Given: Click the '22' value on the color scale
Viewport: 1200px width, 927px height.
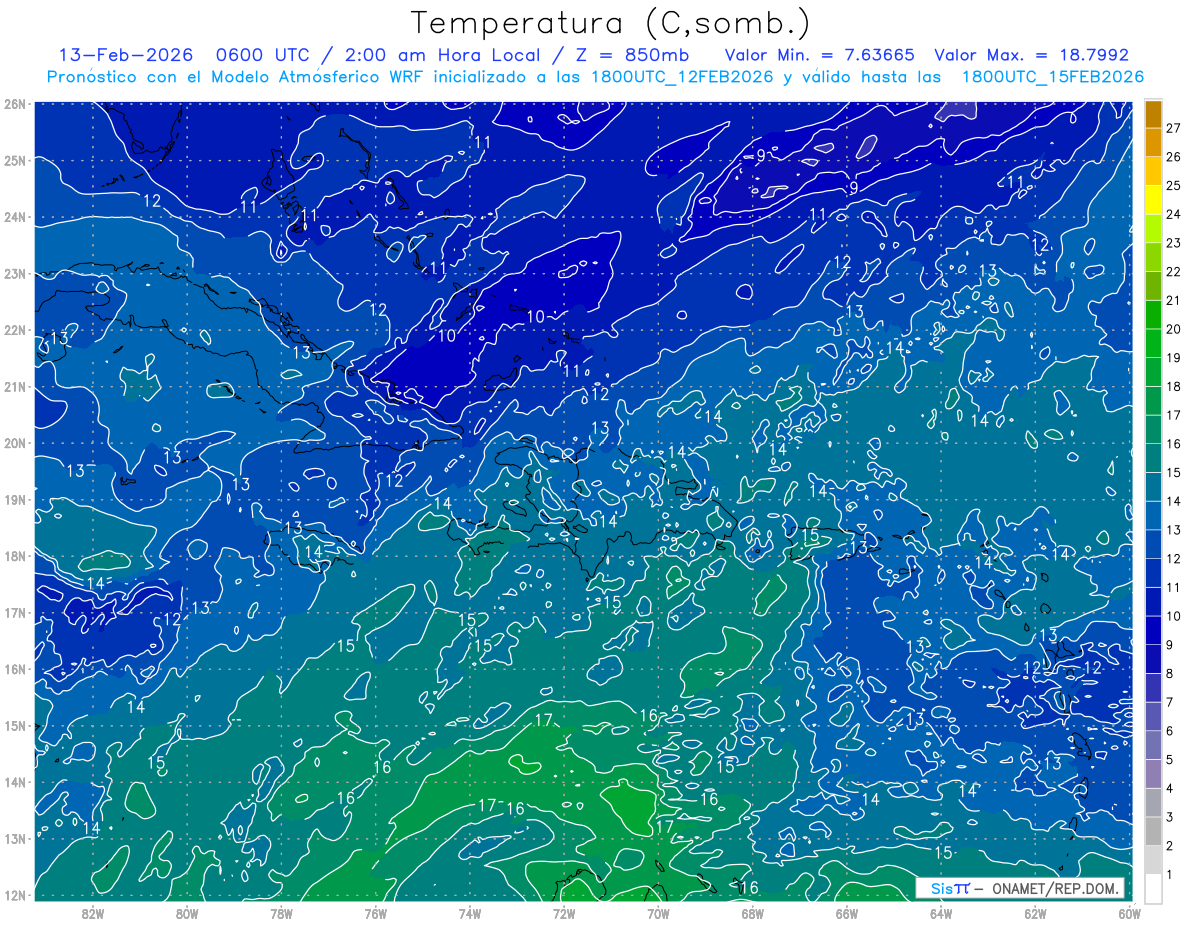Looking at the screenshot, I should [1174, 272].
